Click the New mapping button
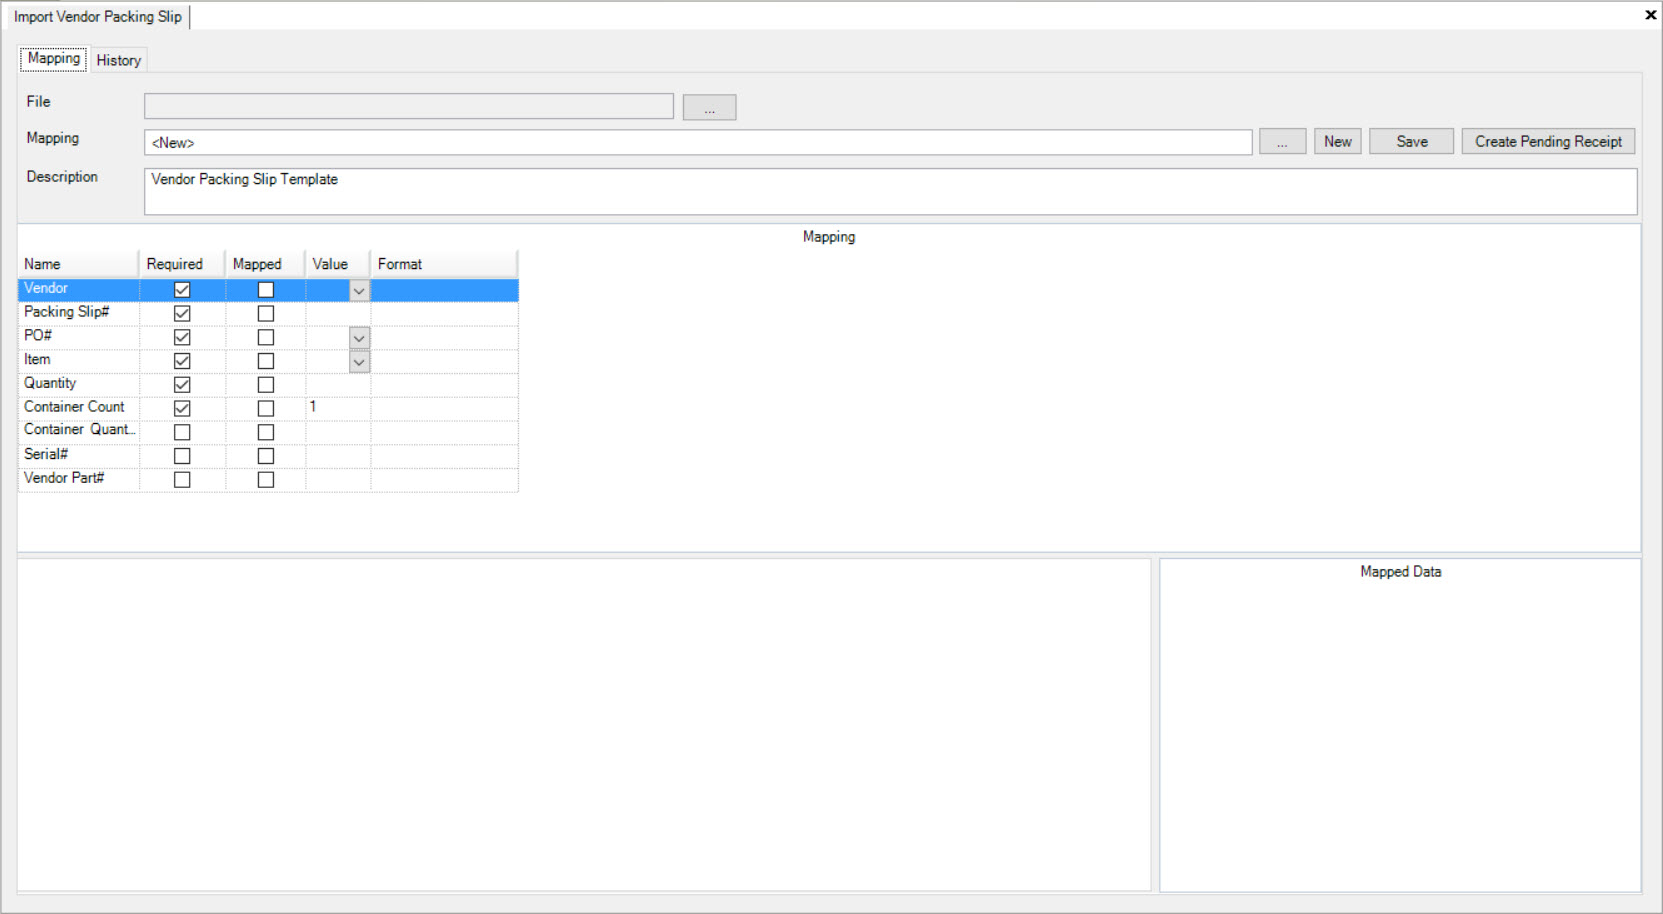 coord(1337,142)
